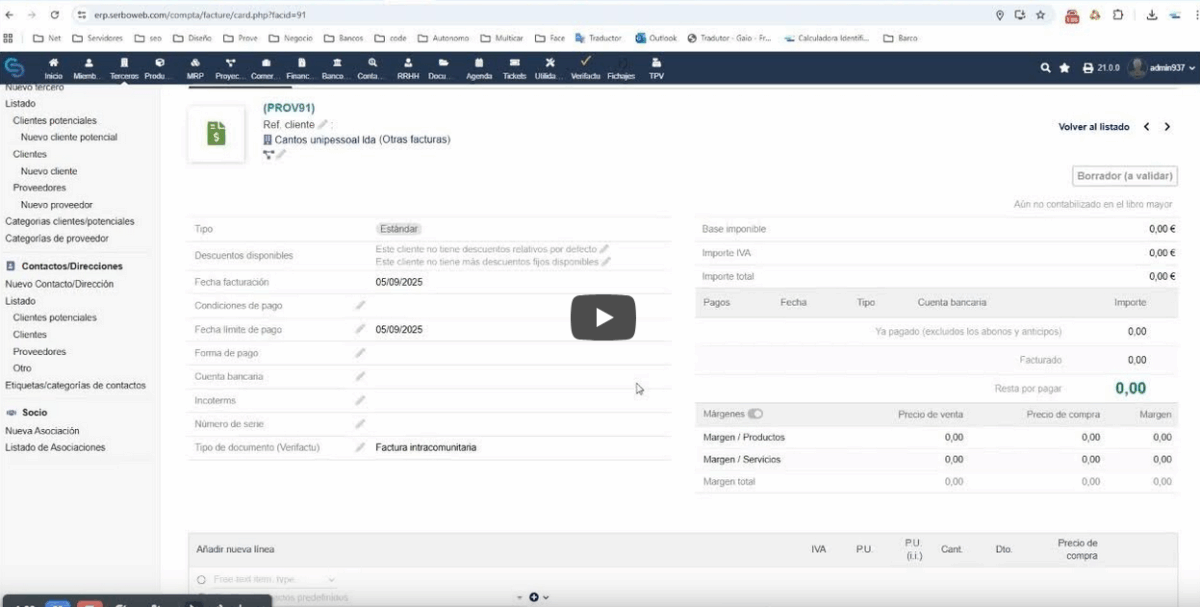Click the search magnifier in the header
Viewport: 1200px width, 607px height.
pos(1046,68)
